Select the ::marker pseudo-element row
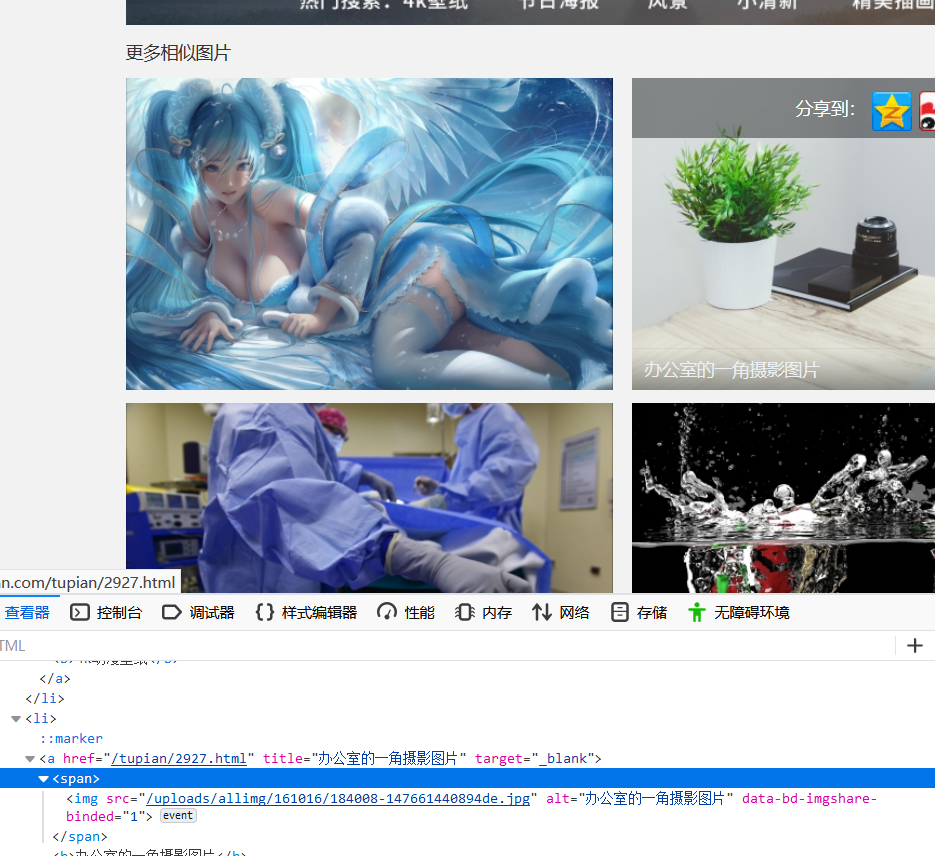 [x=71, y=739]
